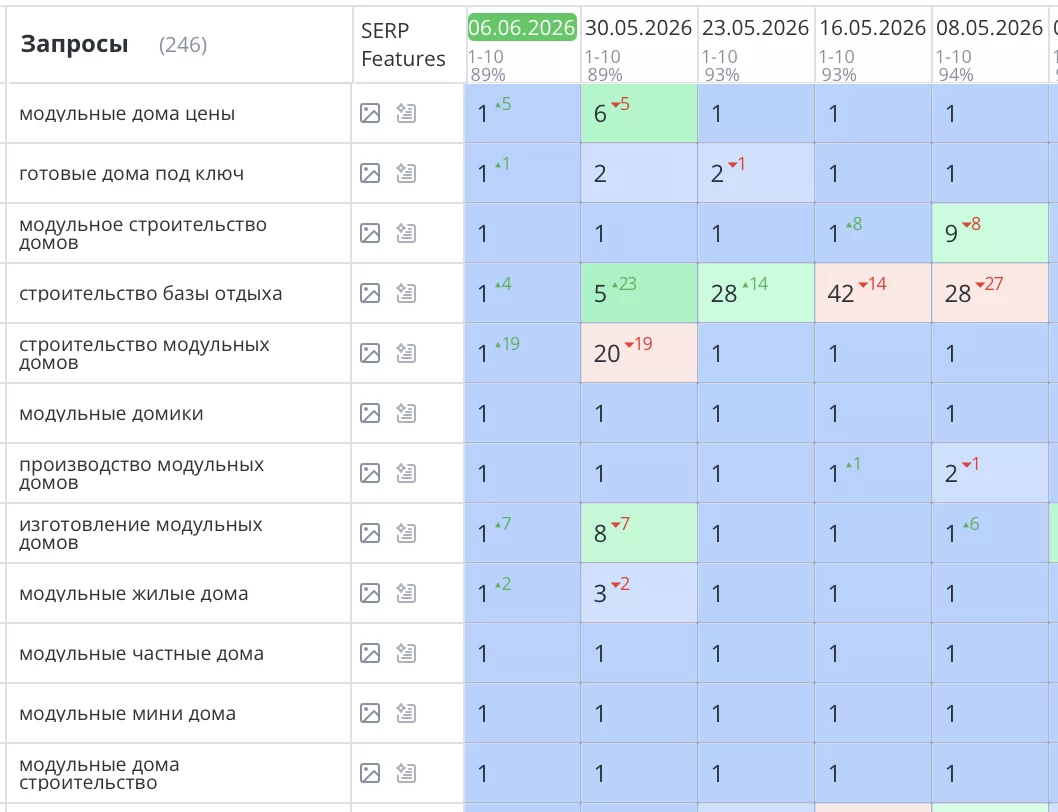Click snippet icon for готовые дома под ключ
The height and width of the screenshot is (812, 1058).
point(406,173)
